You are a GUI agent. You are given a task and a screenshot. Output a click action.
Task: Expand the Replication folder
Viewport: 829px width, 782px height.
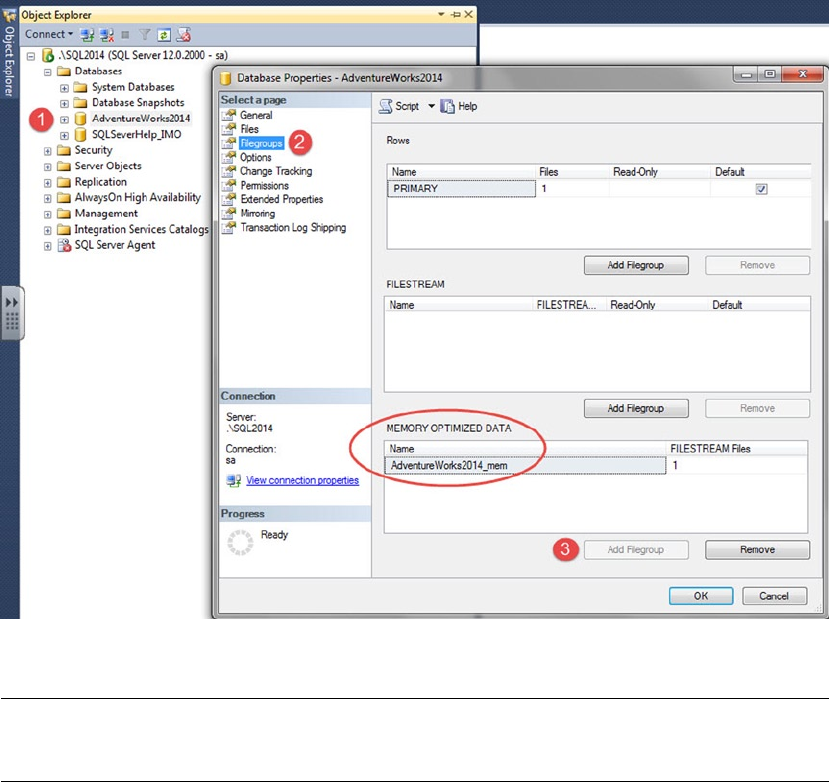(48, 183)
